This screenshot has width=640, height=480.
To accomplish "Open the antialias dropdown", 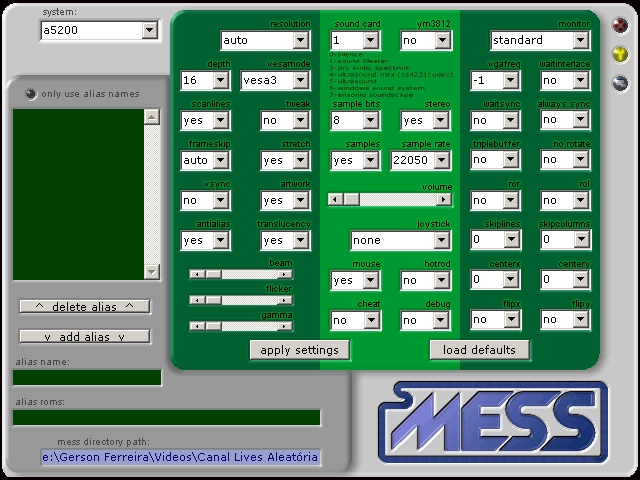I will coord(221,240).
